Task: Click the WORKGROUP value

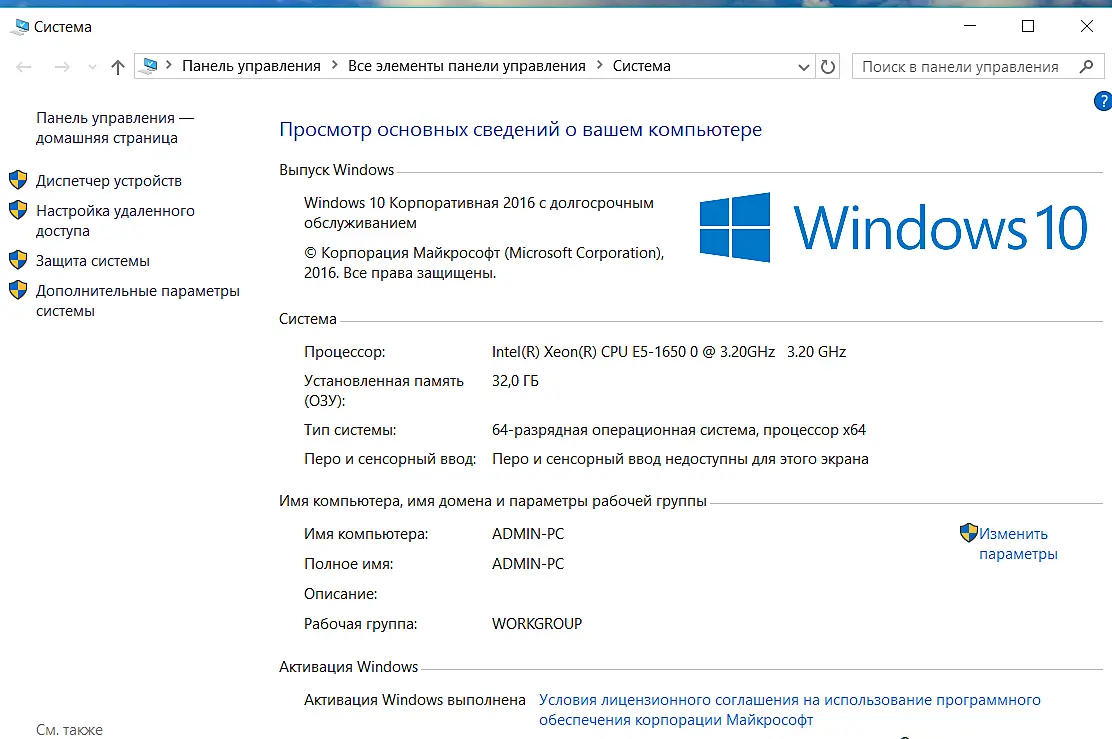Action: (537, 624)
